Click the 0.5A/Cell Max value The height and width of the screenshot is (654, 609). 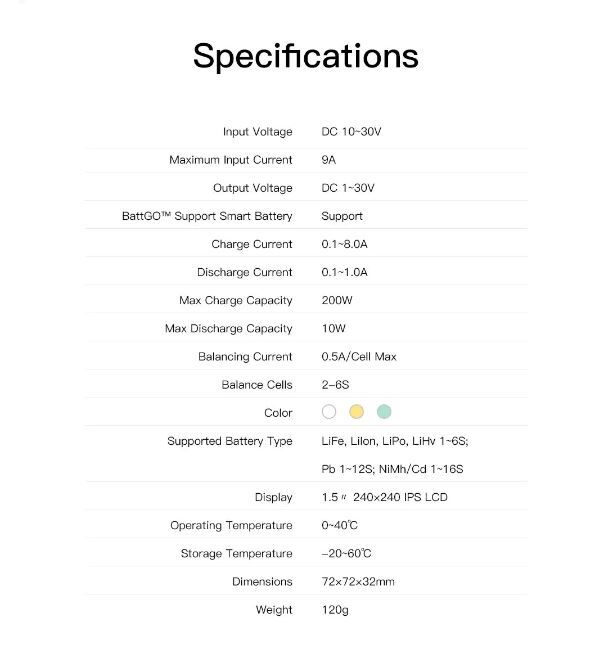tap(359, 357)
